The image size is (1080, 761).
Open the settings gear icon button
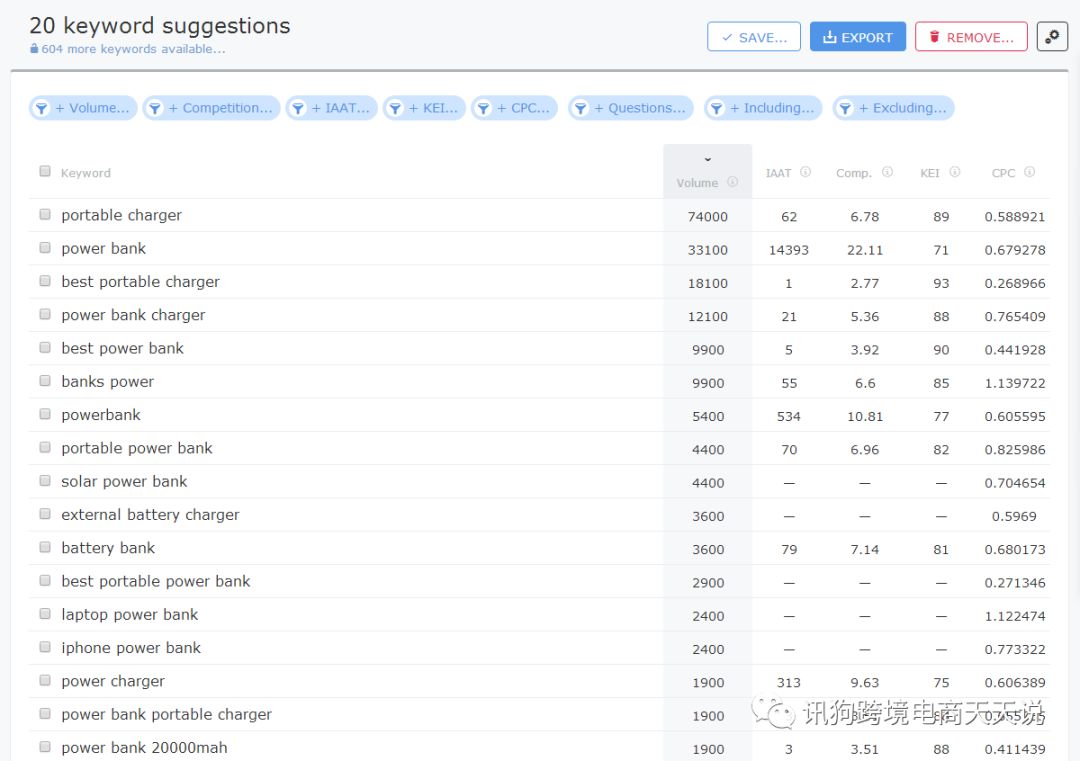pos(1052,37)
